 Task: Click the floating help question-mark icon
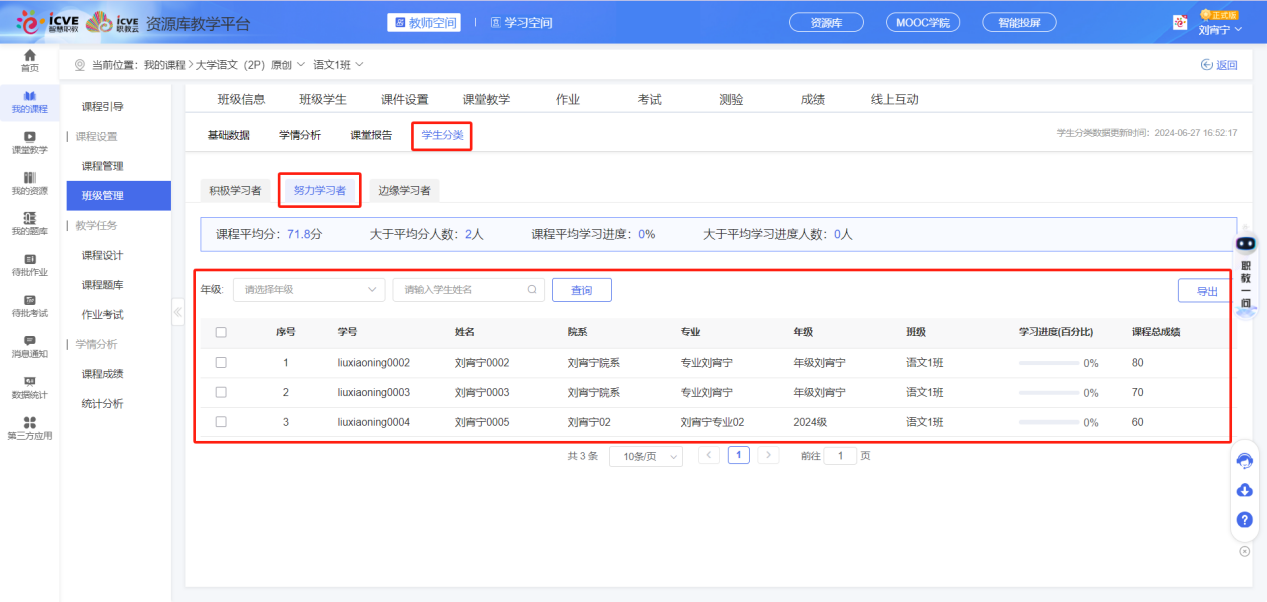coord(1244,519)
